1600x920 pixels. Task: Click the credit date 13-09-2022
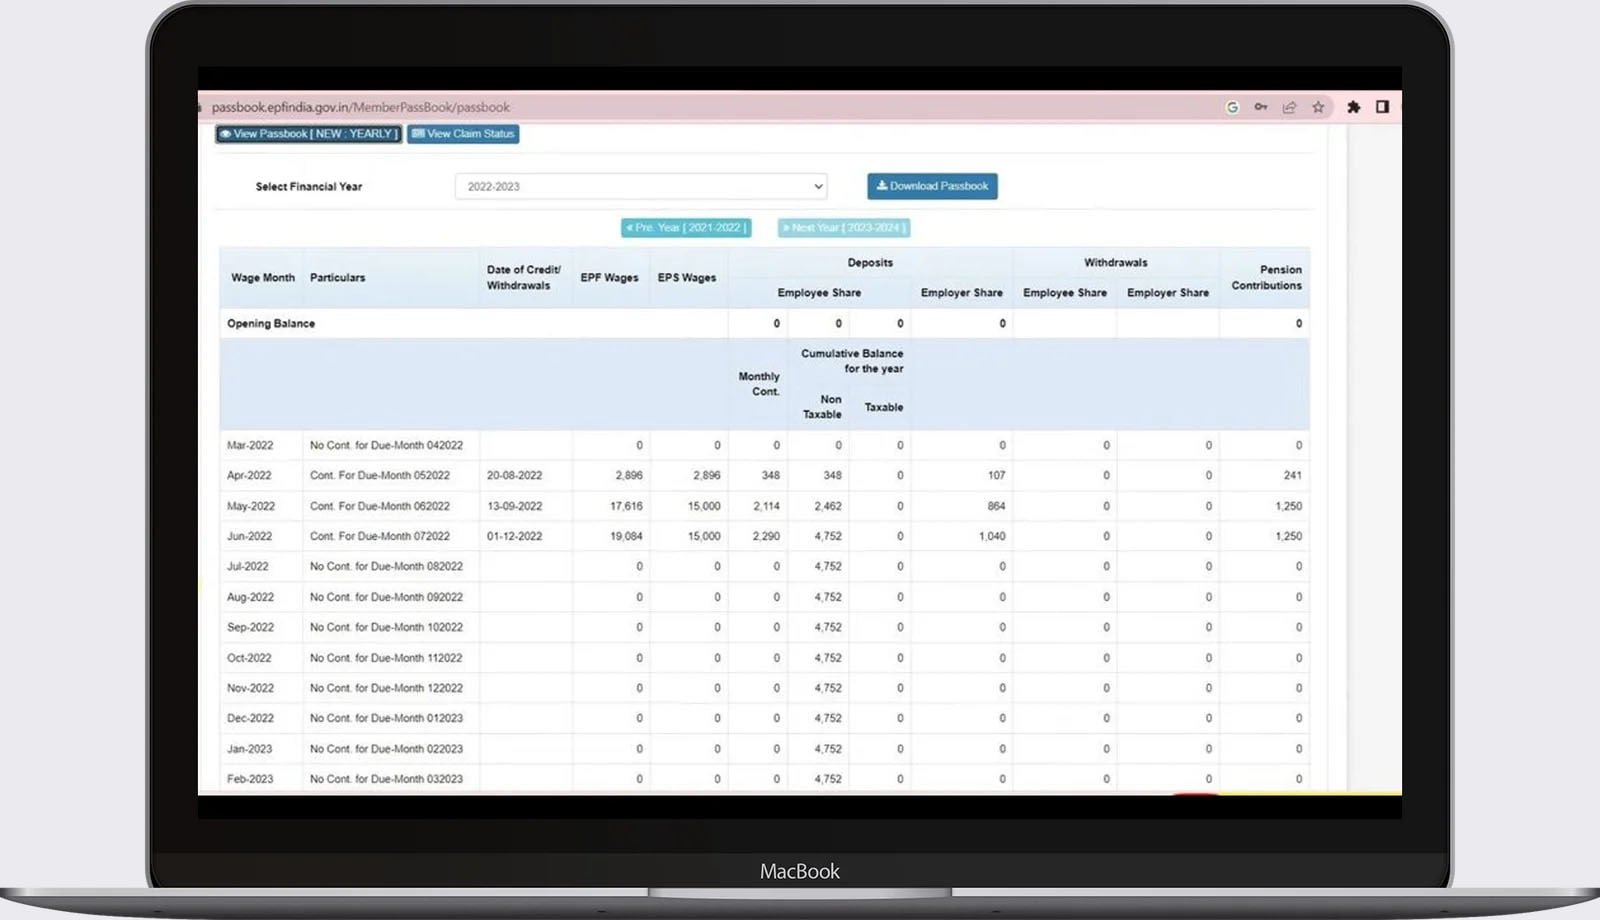tap(514, 507)
